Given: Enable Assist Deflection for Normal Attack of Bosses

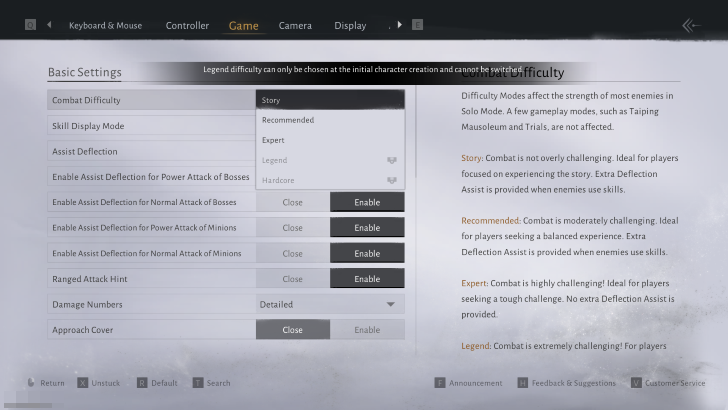Looking at the screenshot, I should coord(367,202).
